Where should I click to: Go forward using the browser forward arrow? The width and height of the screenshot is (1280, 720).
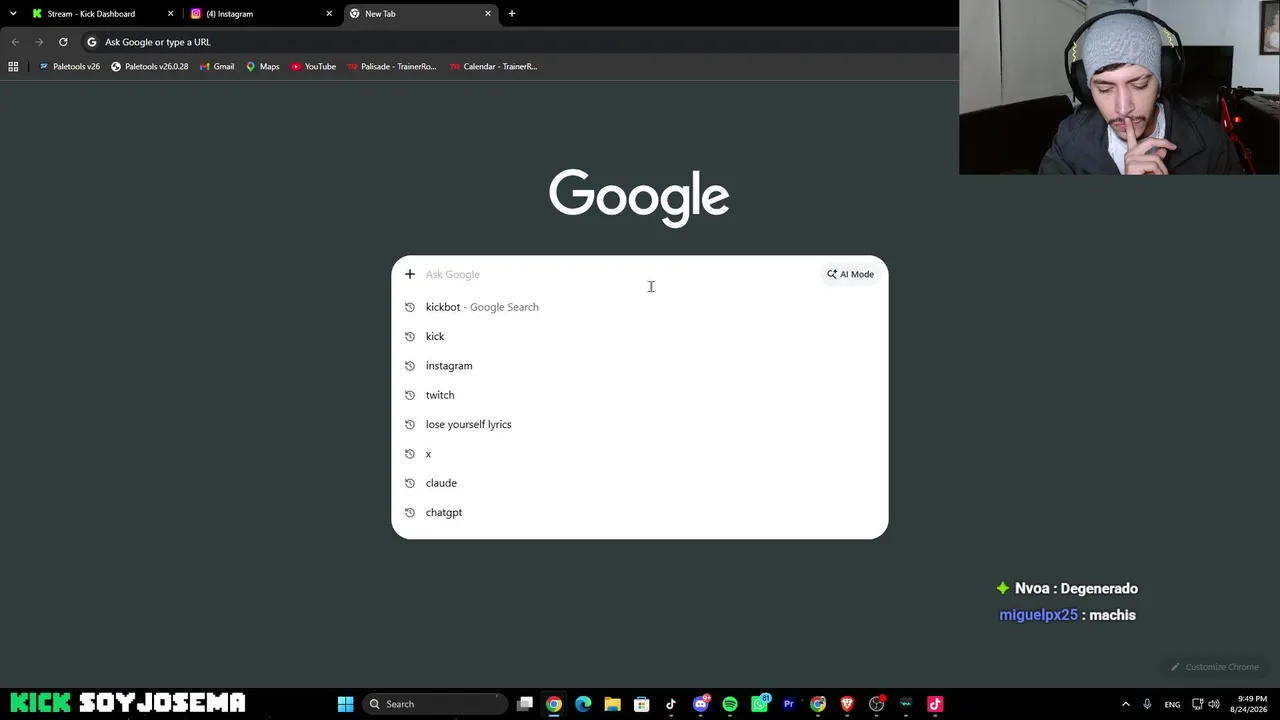click(39, 42)
